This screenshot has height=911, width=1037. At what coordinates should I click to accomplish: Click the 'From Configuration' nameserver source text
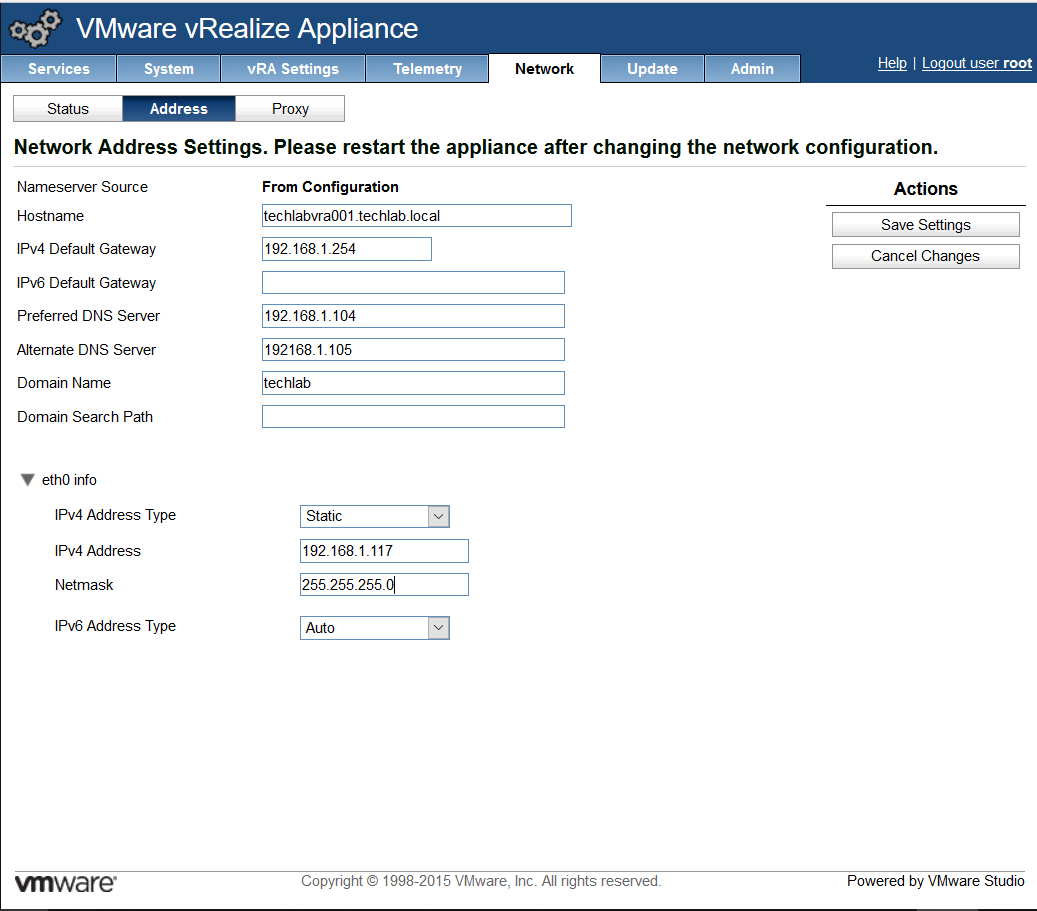click(330, 187)
